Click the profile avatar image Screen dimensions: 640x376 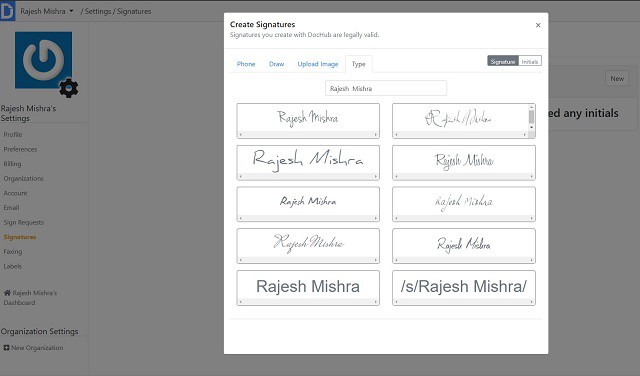coord(43,60)
